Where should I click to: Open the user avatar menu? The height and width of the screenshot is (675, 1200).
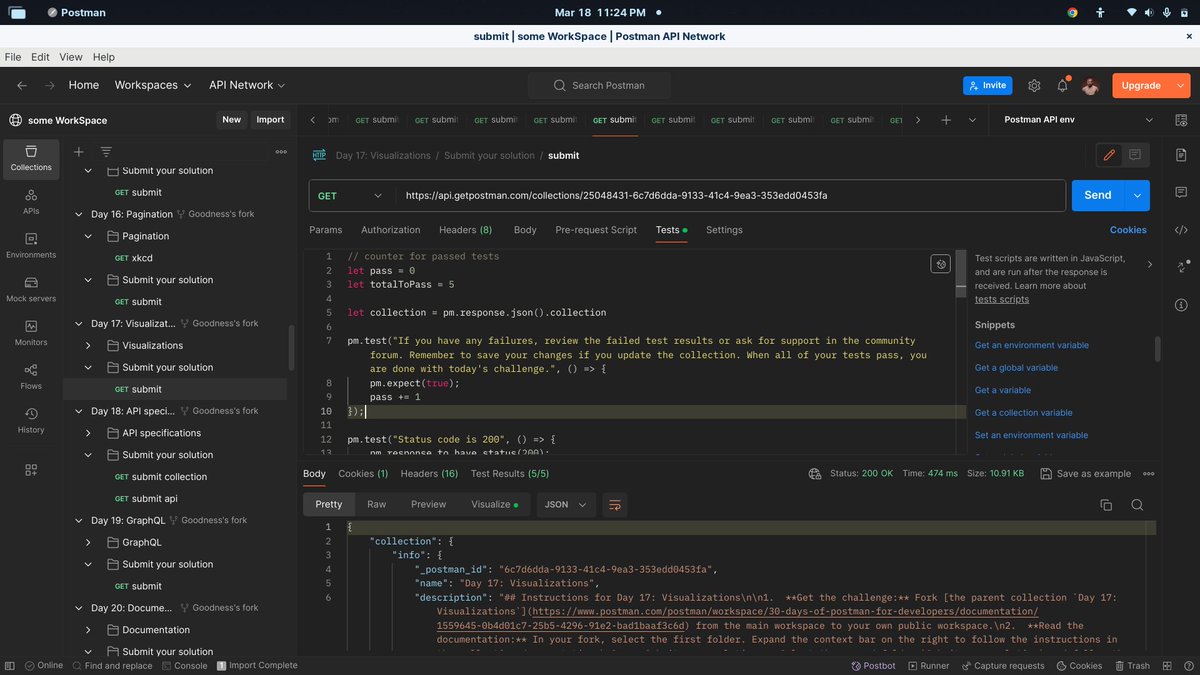(1090, 86)
